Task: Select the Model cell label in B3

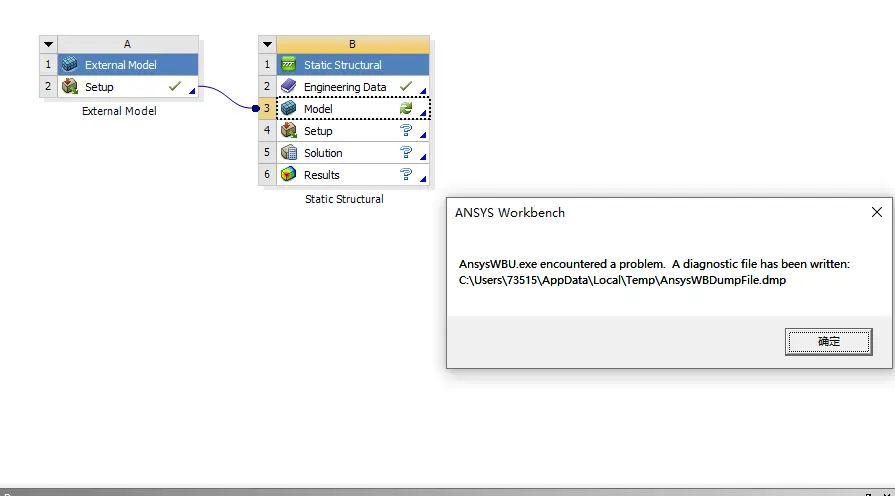Action: (x=318, y=109)
